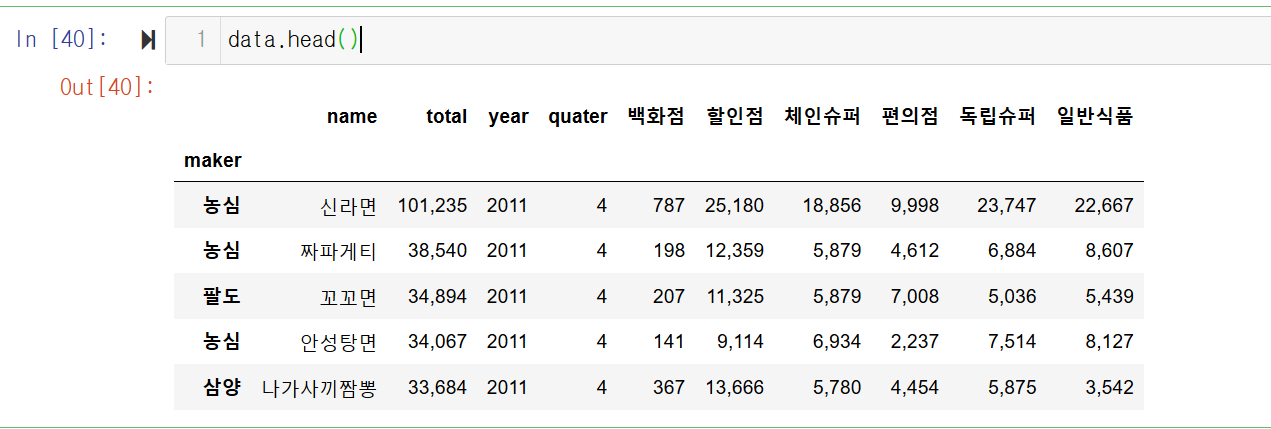Click the 독립슈퍼 value 5,875
The width and height of the screenshot is (1271, 429).
pos(1012,387)
